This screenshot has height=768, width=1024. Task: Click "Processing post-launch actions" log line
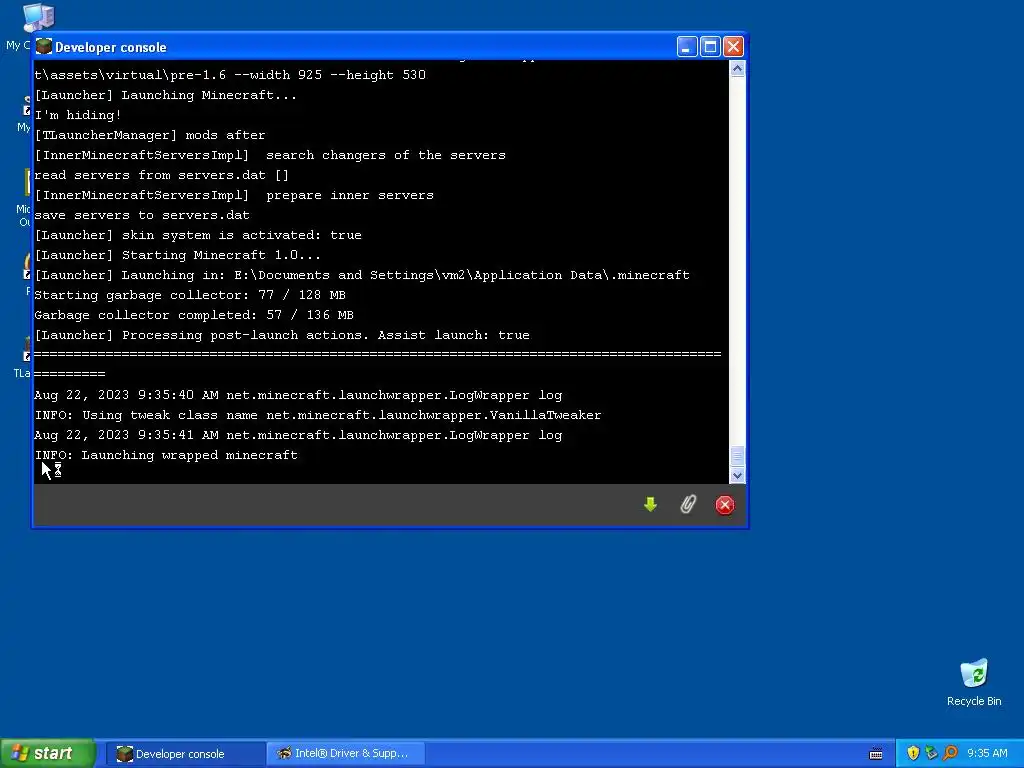[x=282, y=335]
